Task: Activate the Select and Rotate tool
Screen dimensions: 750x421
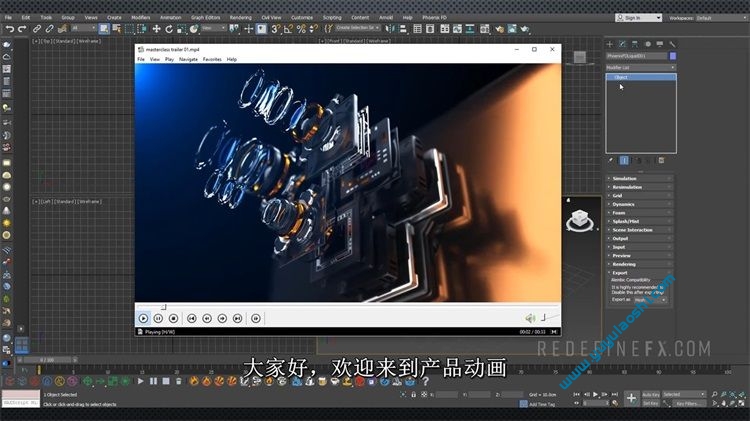Action: [x=169, y=29]
